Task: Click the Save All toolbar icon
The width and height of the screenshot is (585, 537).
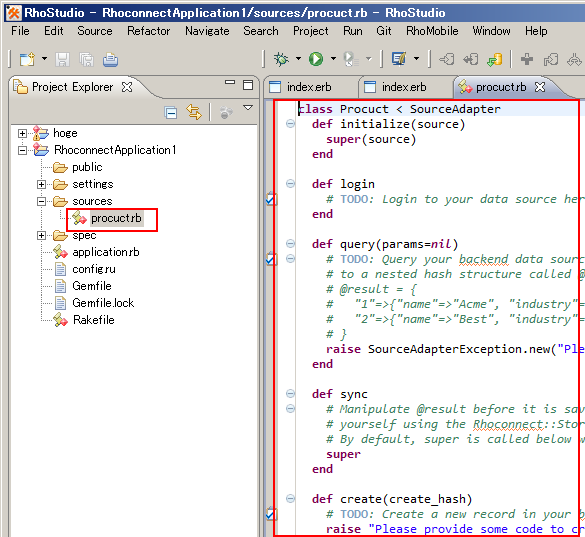Action: 87,59
